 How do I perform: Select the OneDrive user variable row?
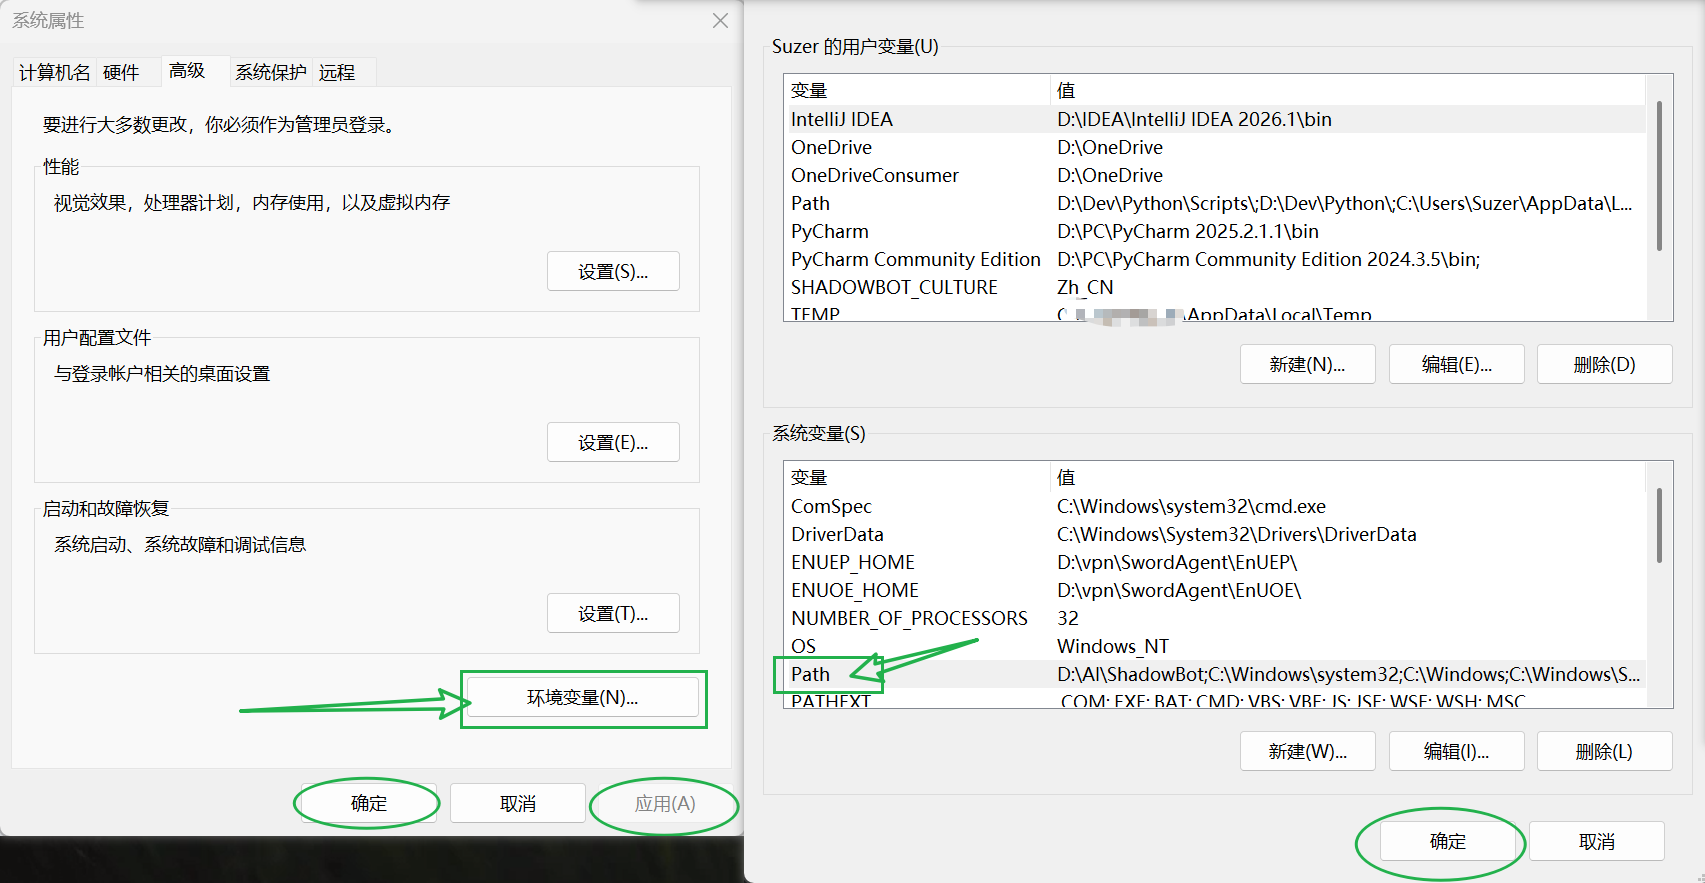coord(1215,147)
